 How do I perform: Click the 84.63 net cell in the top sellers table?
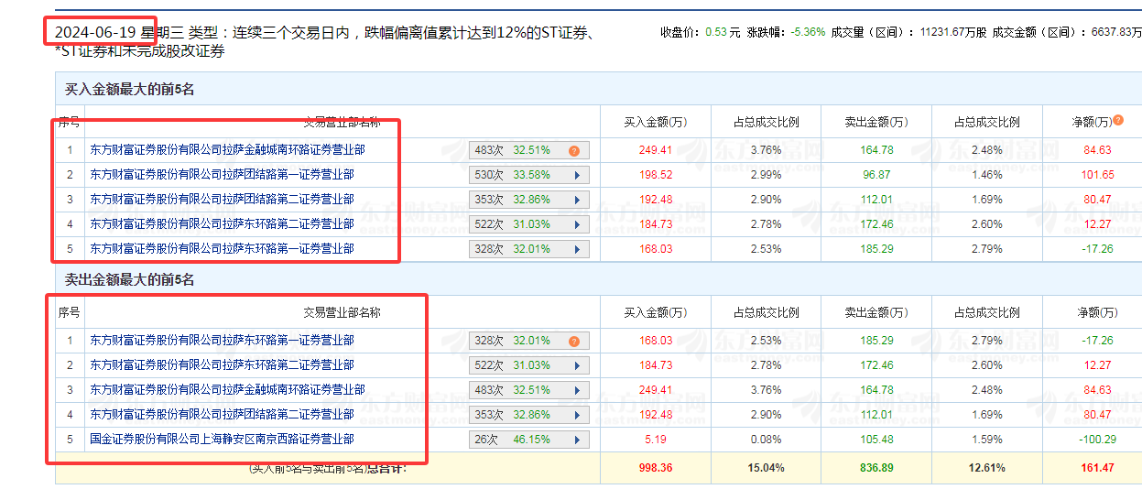point(1096,390)
